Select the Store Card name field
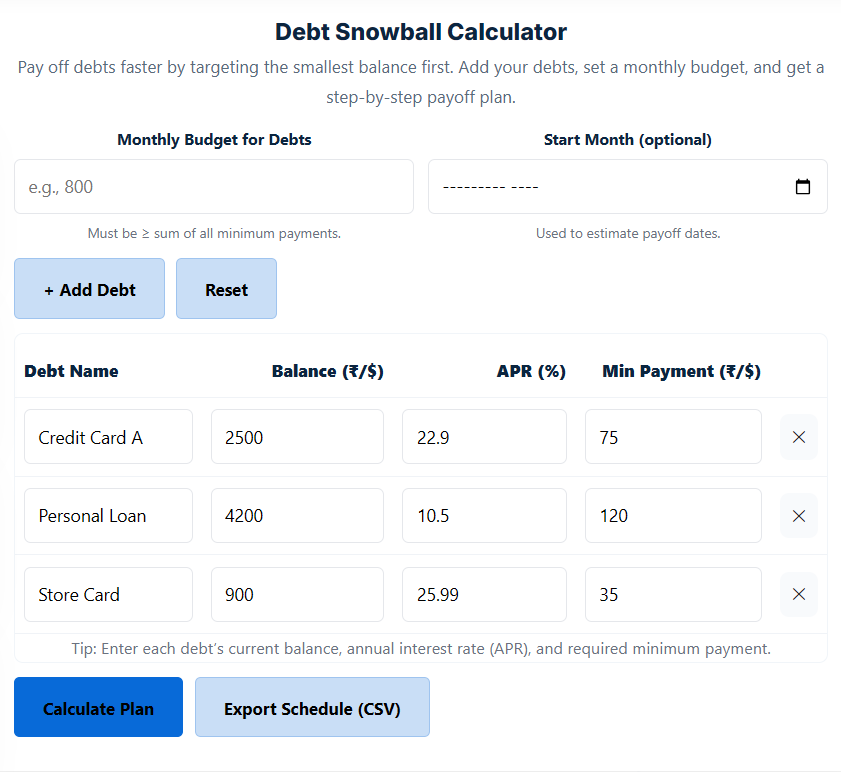This screenshot has height=772, width=841. click(x=108, y=594)
